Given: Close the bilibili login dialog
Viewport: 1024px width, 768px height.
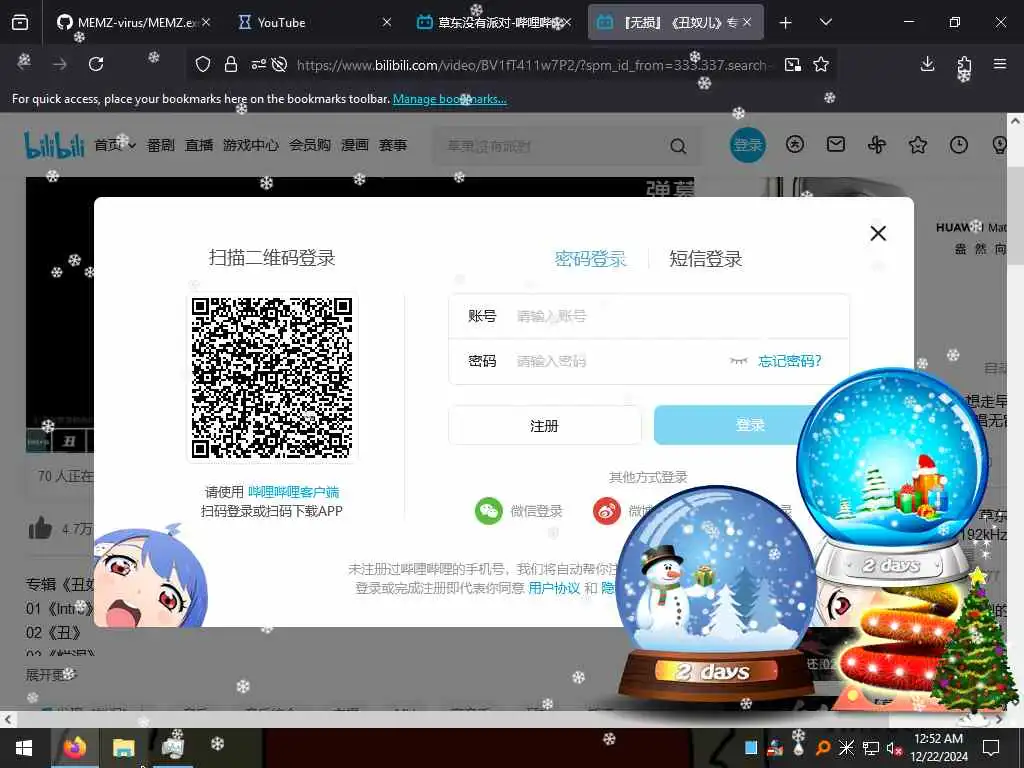Looking at the screenshot, I should click(x=878, y=233).
